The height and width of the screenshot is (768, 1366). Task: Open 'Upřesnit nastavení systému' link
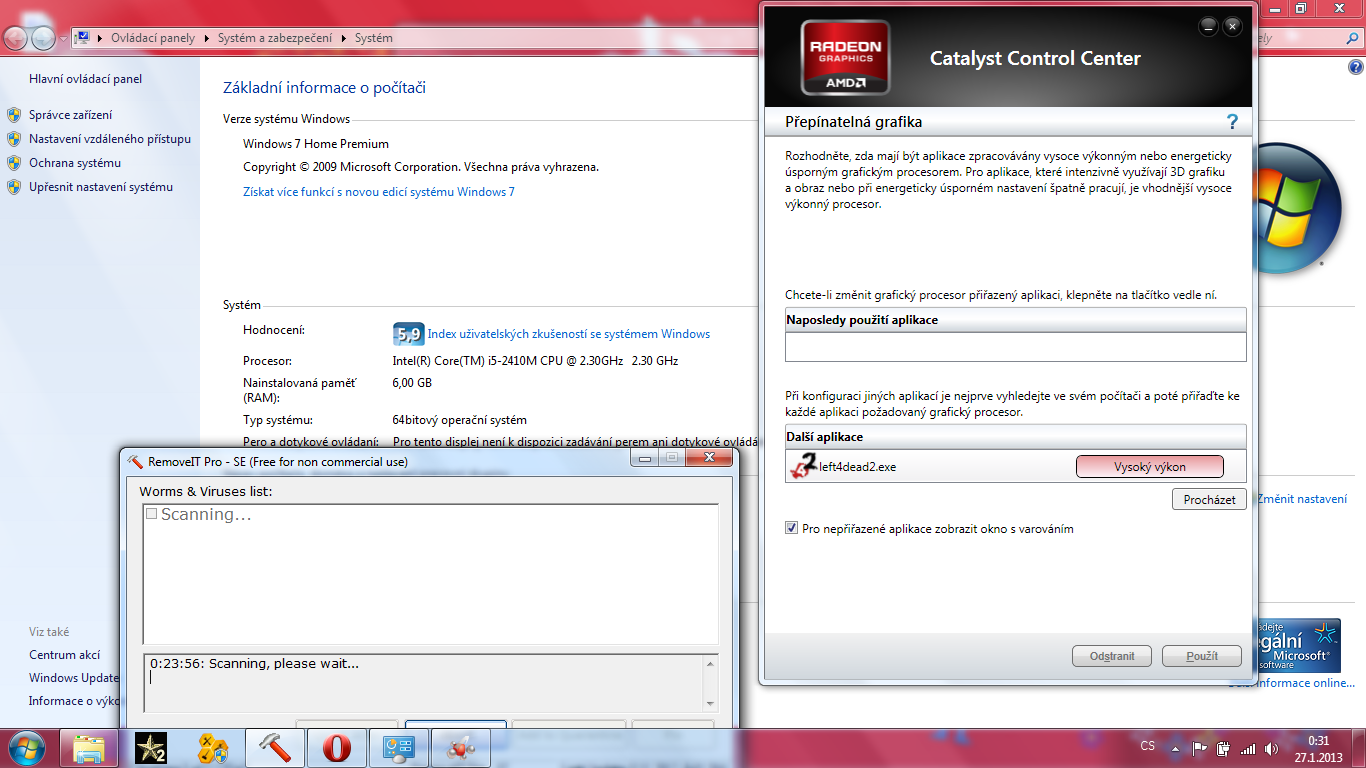[x=101, y=187]
